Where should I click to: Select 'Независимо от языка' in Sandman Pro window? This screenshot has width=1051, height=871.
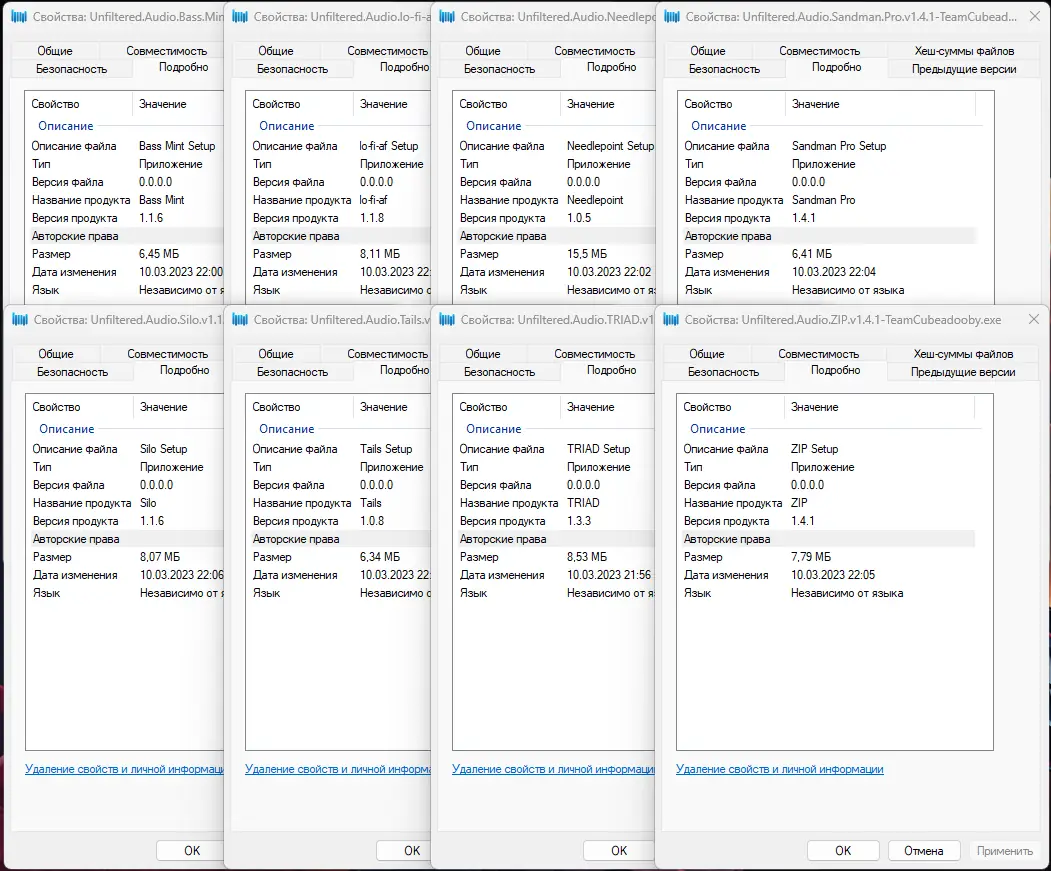(x=848, y=290)
